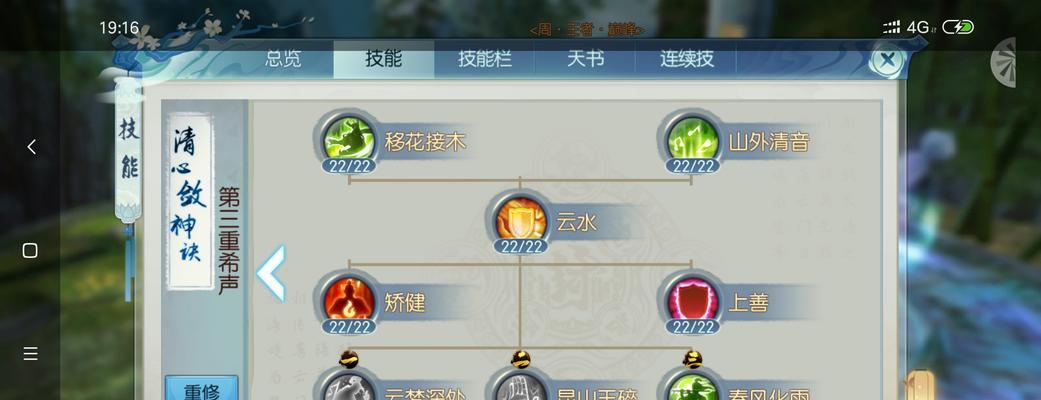The width and height of the screenshot is (1041, 400).
Task: Click the 重修 reset button
Action: pos(202,390)
